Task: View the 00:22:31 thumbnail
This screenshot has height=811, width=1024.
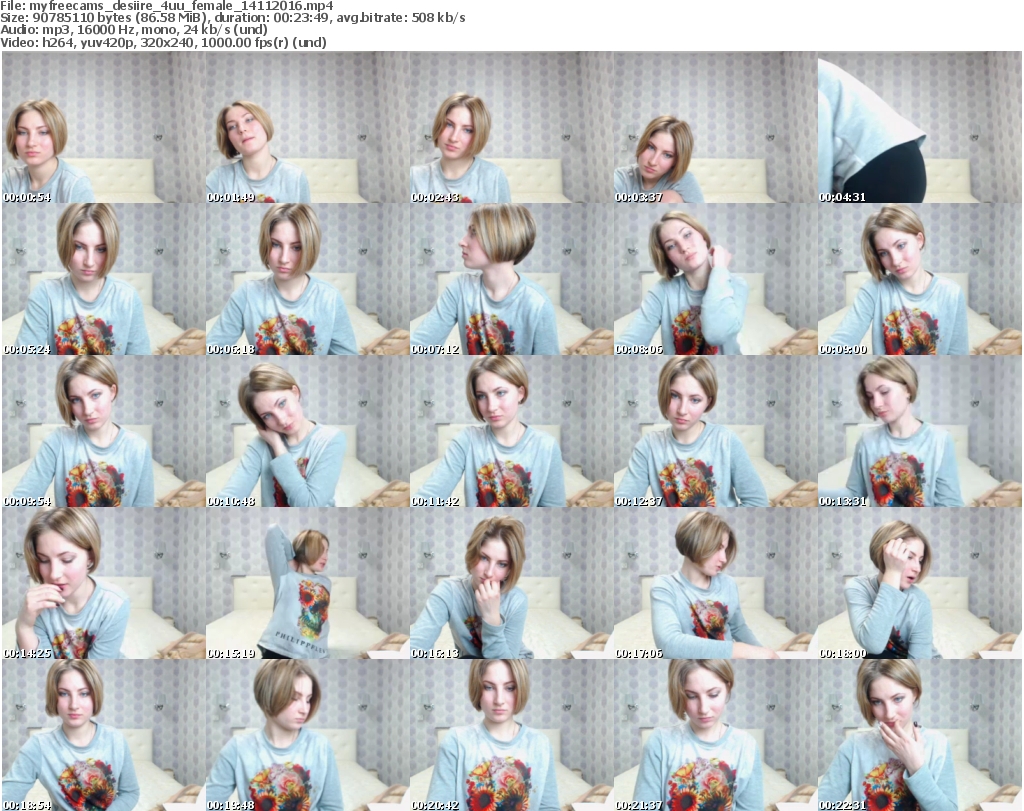Action: point(920,735)
